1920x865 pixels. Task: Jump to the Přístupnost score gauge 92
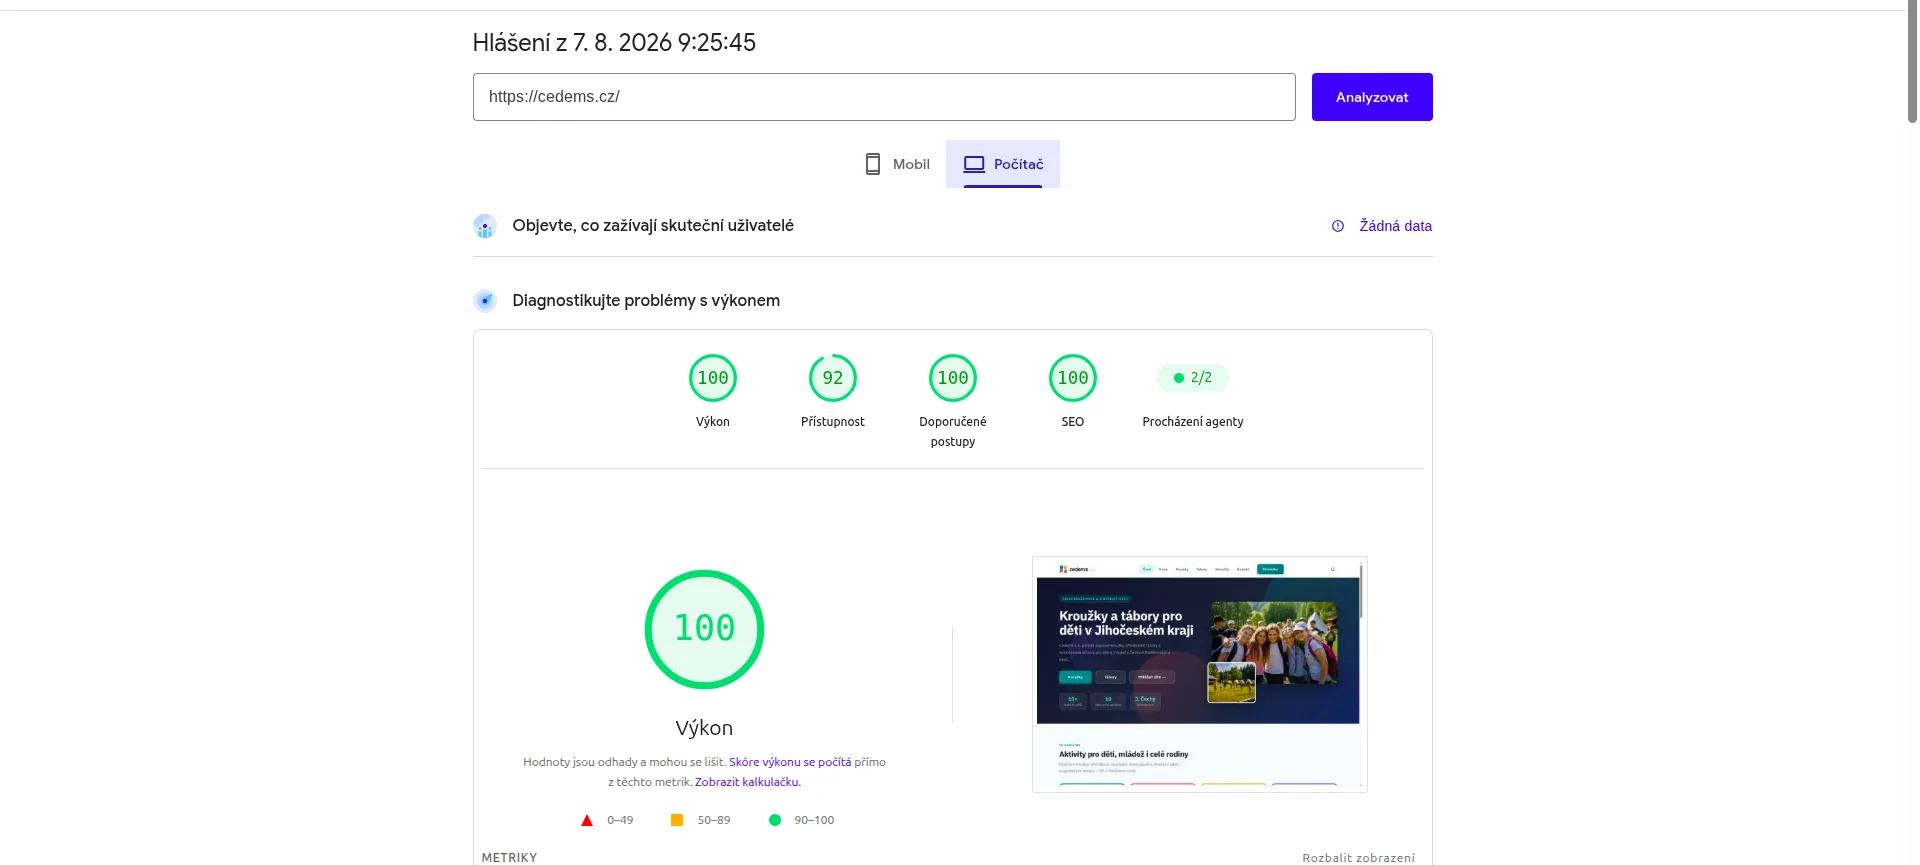tap(833, 378)
